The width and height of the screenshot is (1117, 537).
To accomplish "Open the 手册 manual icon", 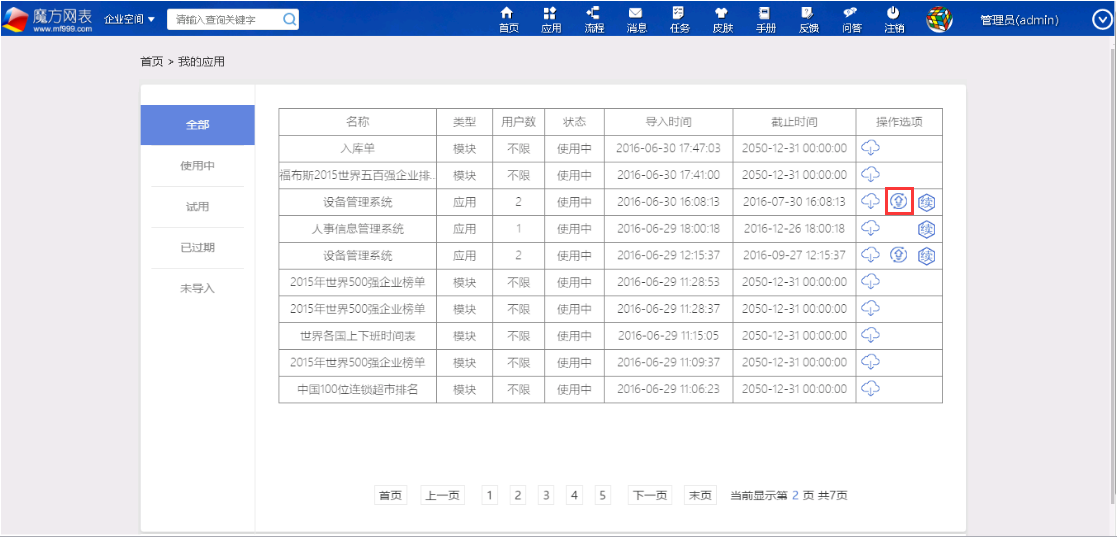I will click(765, 20).
